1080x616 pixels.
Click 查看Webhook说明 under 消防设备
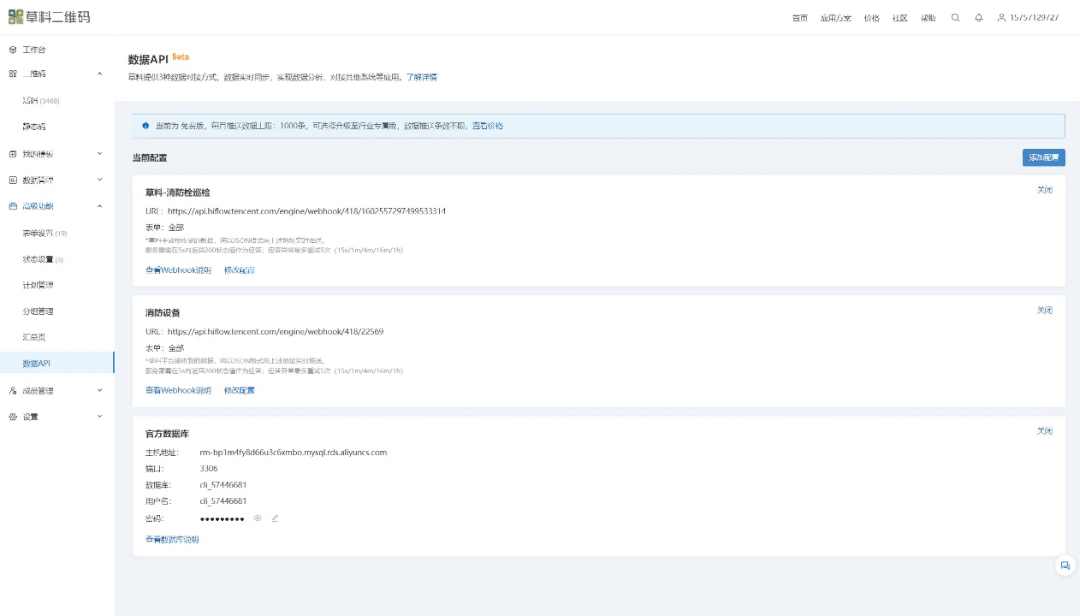[x=178, y=390]
